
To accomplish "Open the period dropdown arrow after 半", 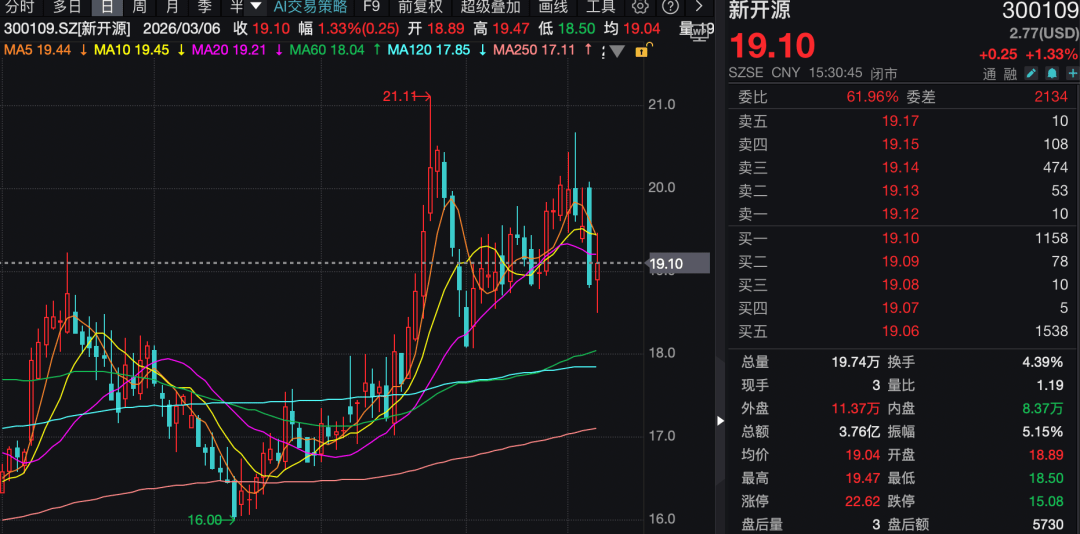I will [x=255, y=7].
